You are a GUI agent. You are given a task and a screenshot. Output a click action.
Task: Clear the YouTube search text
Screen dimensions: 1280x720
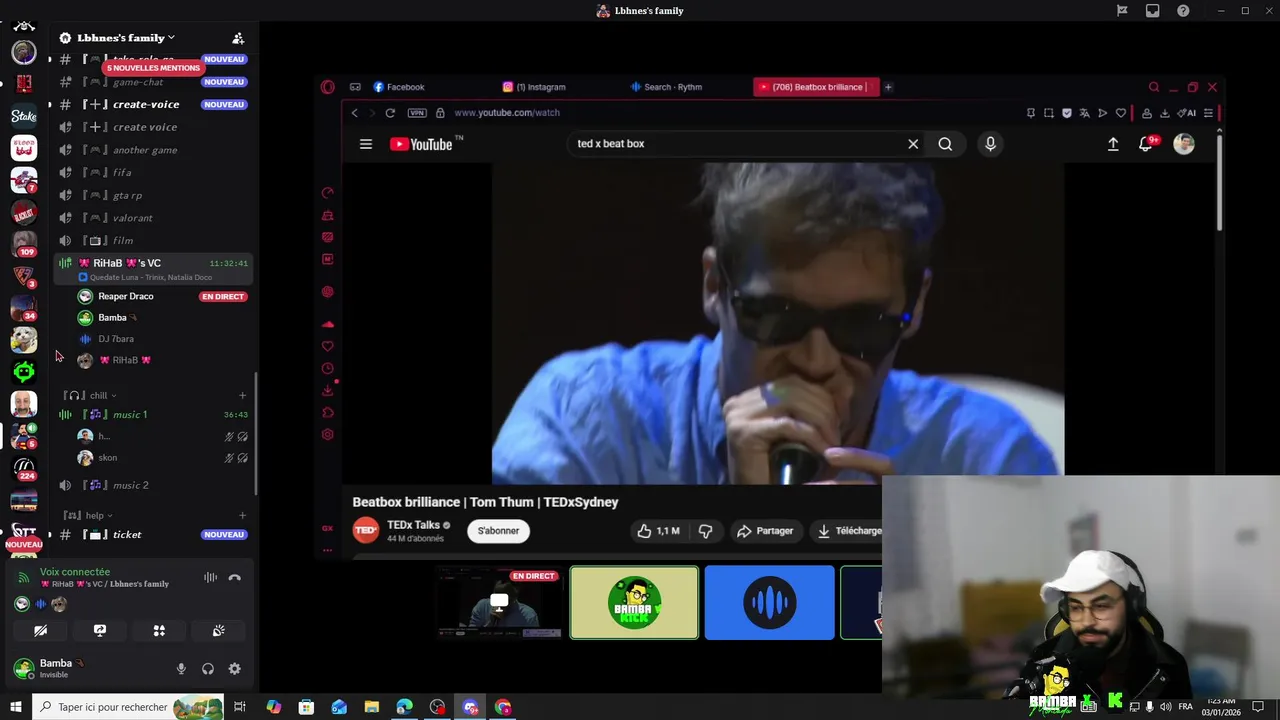tap(913, 144)
